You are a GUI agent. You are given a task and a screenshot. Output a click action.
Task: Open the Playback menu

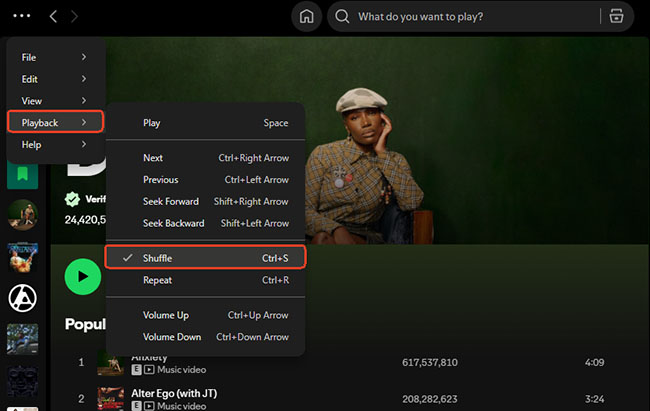pos(55,122)
